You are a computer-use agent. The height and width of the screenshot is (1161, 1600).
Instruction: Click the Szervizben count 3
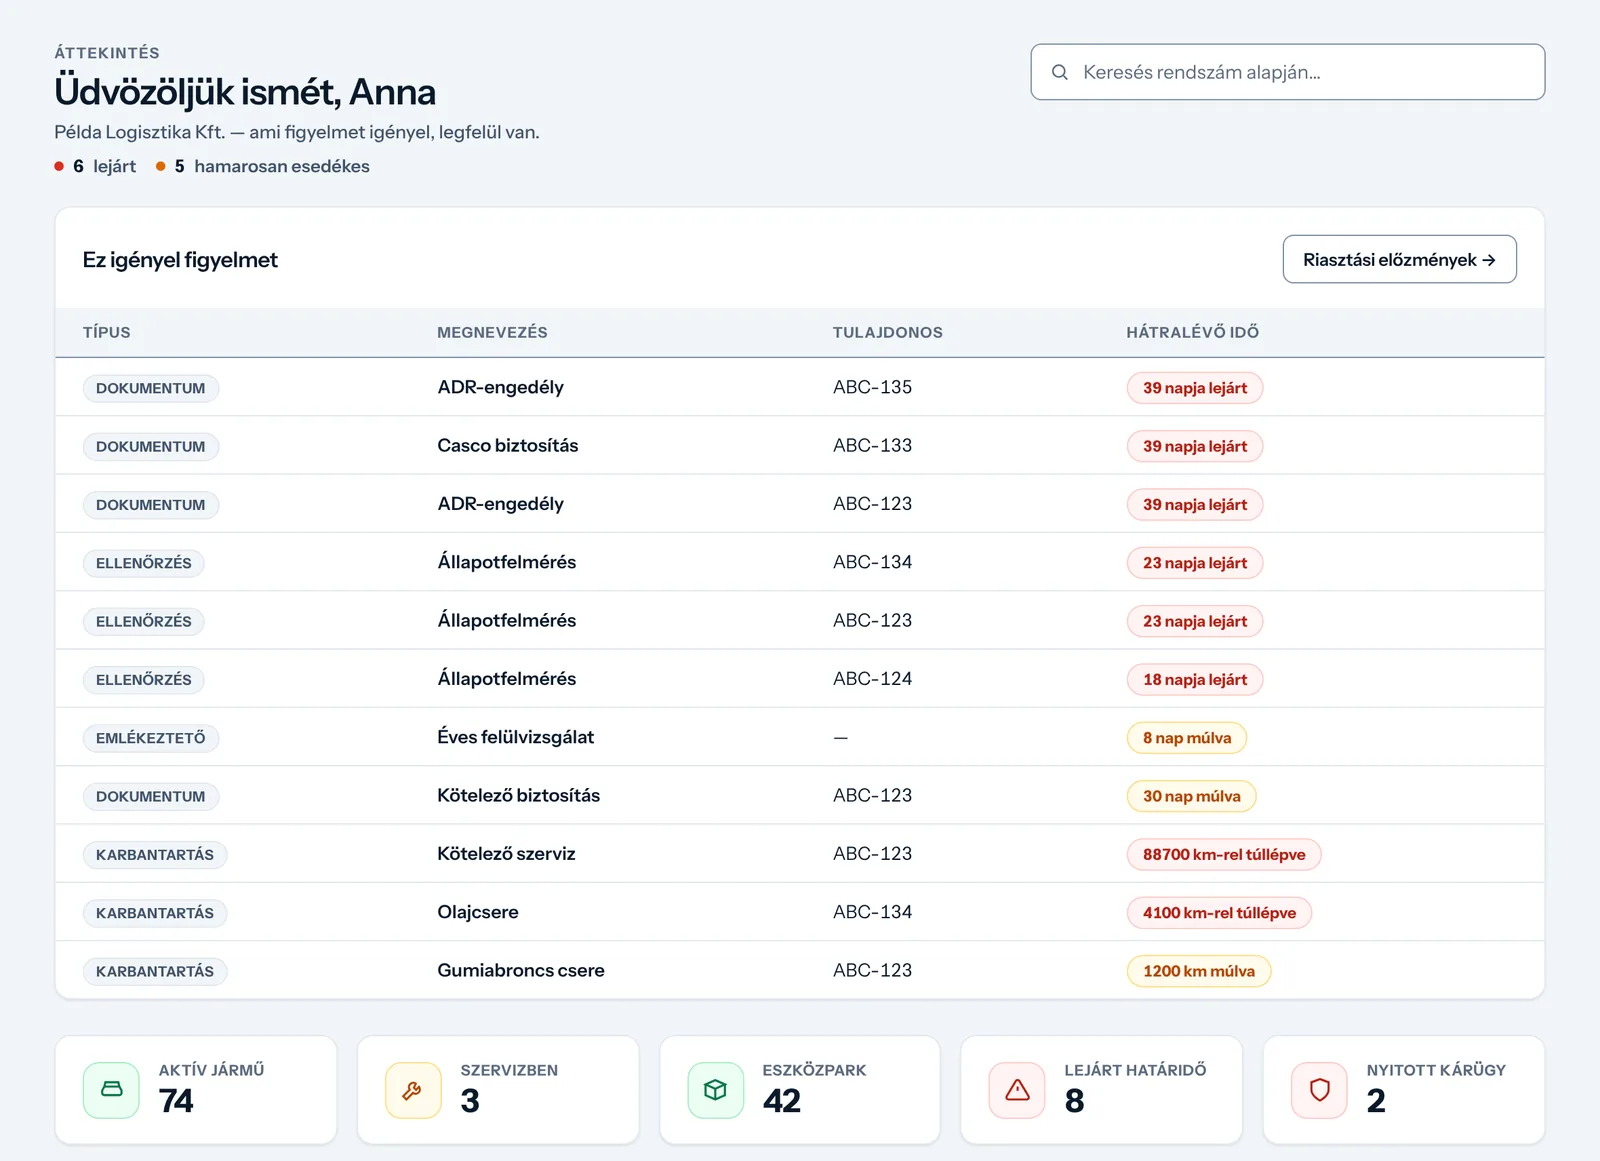[x=470, y=1101]
